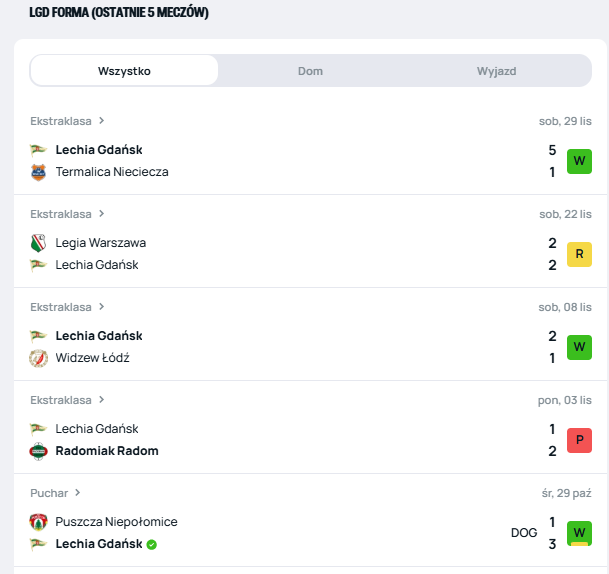Click the Termalica Nieciecza team crest

38,172
